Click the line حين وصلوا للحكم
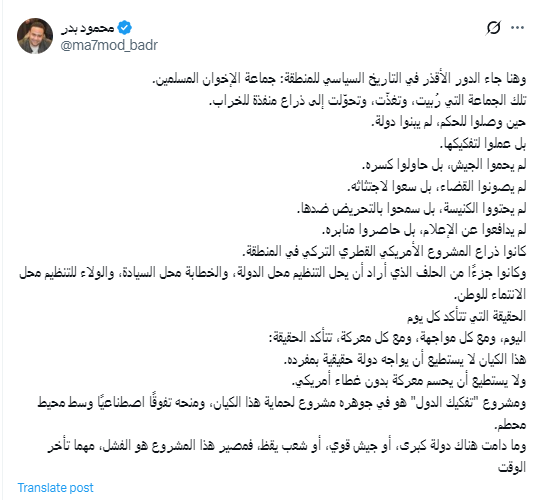539x500 pixels. coord(449,122)
